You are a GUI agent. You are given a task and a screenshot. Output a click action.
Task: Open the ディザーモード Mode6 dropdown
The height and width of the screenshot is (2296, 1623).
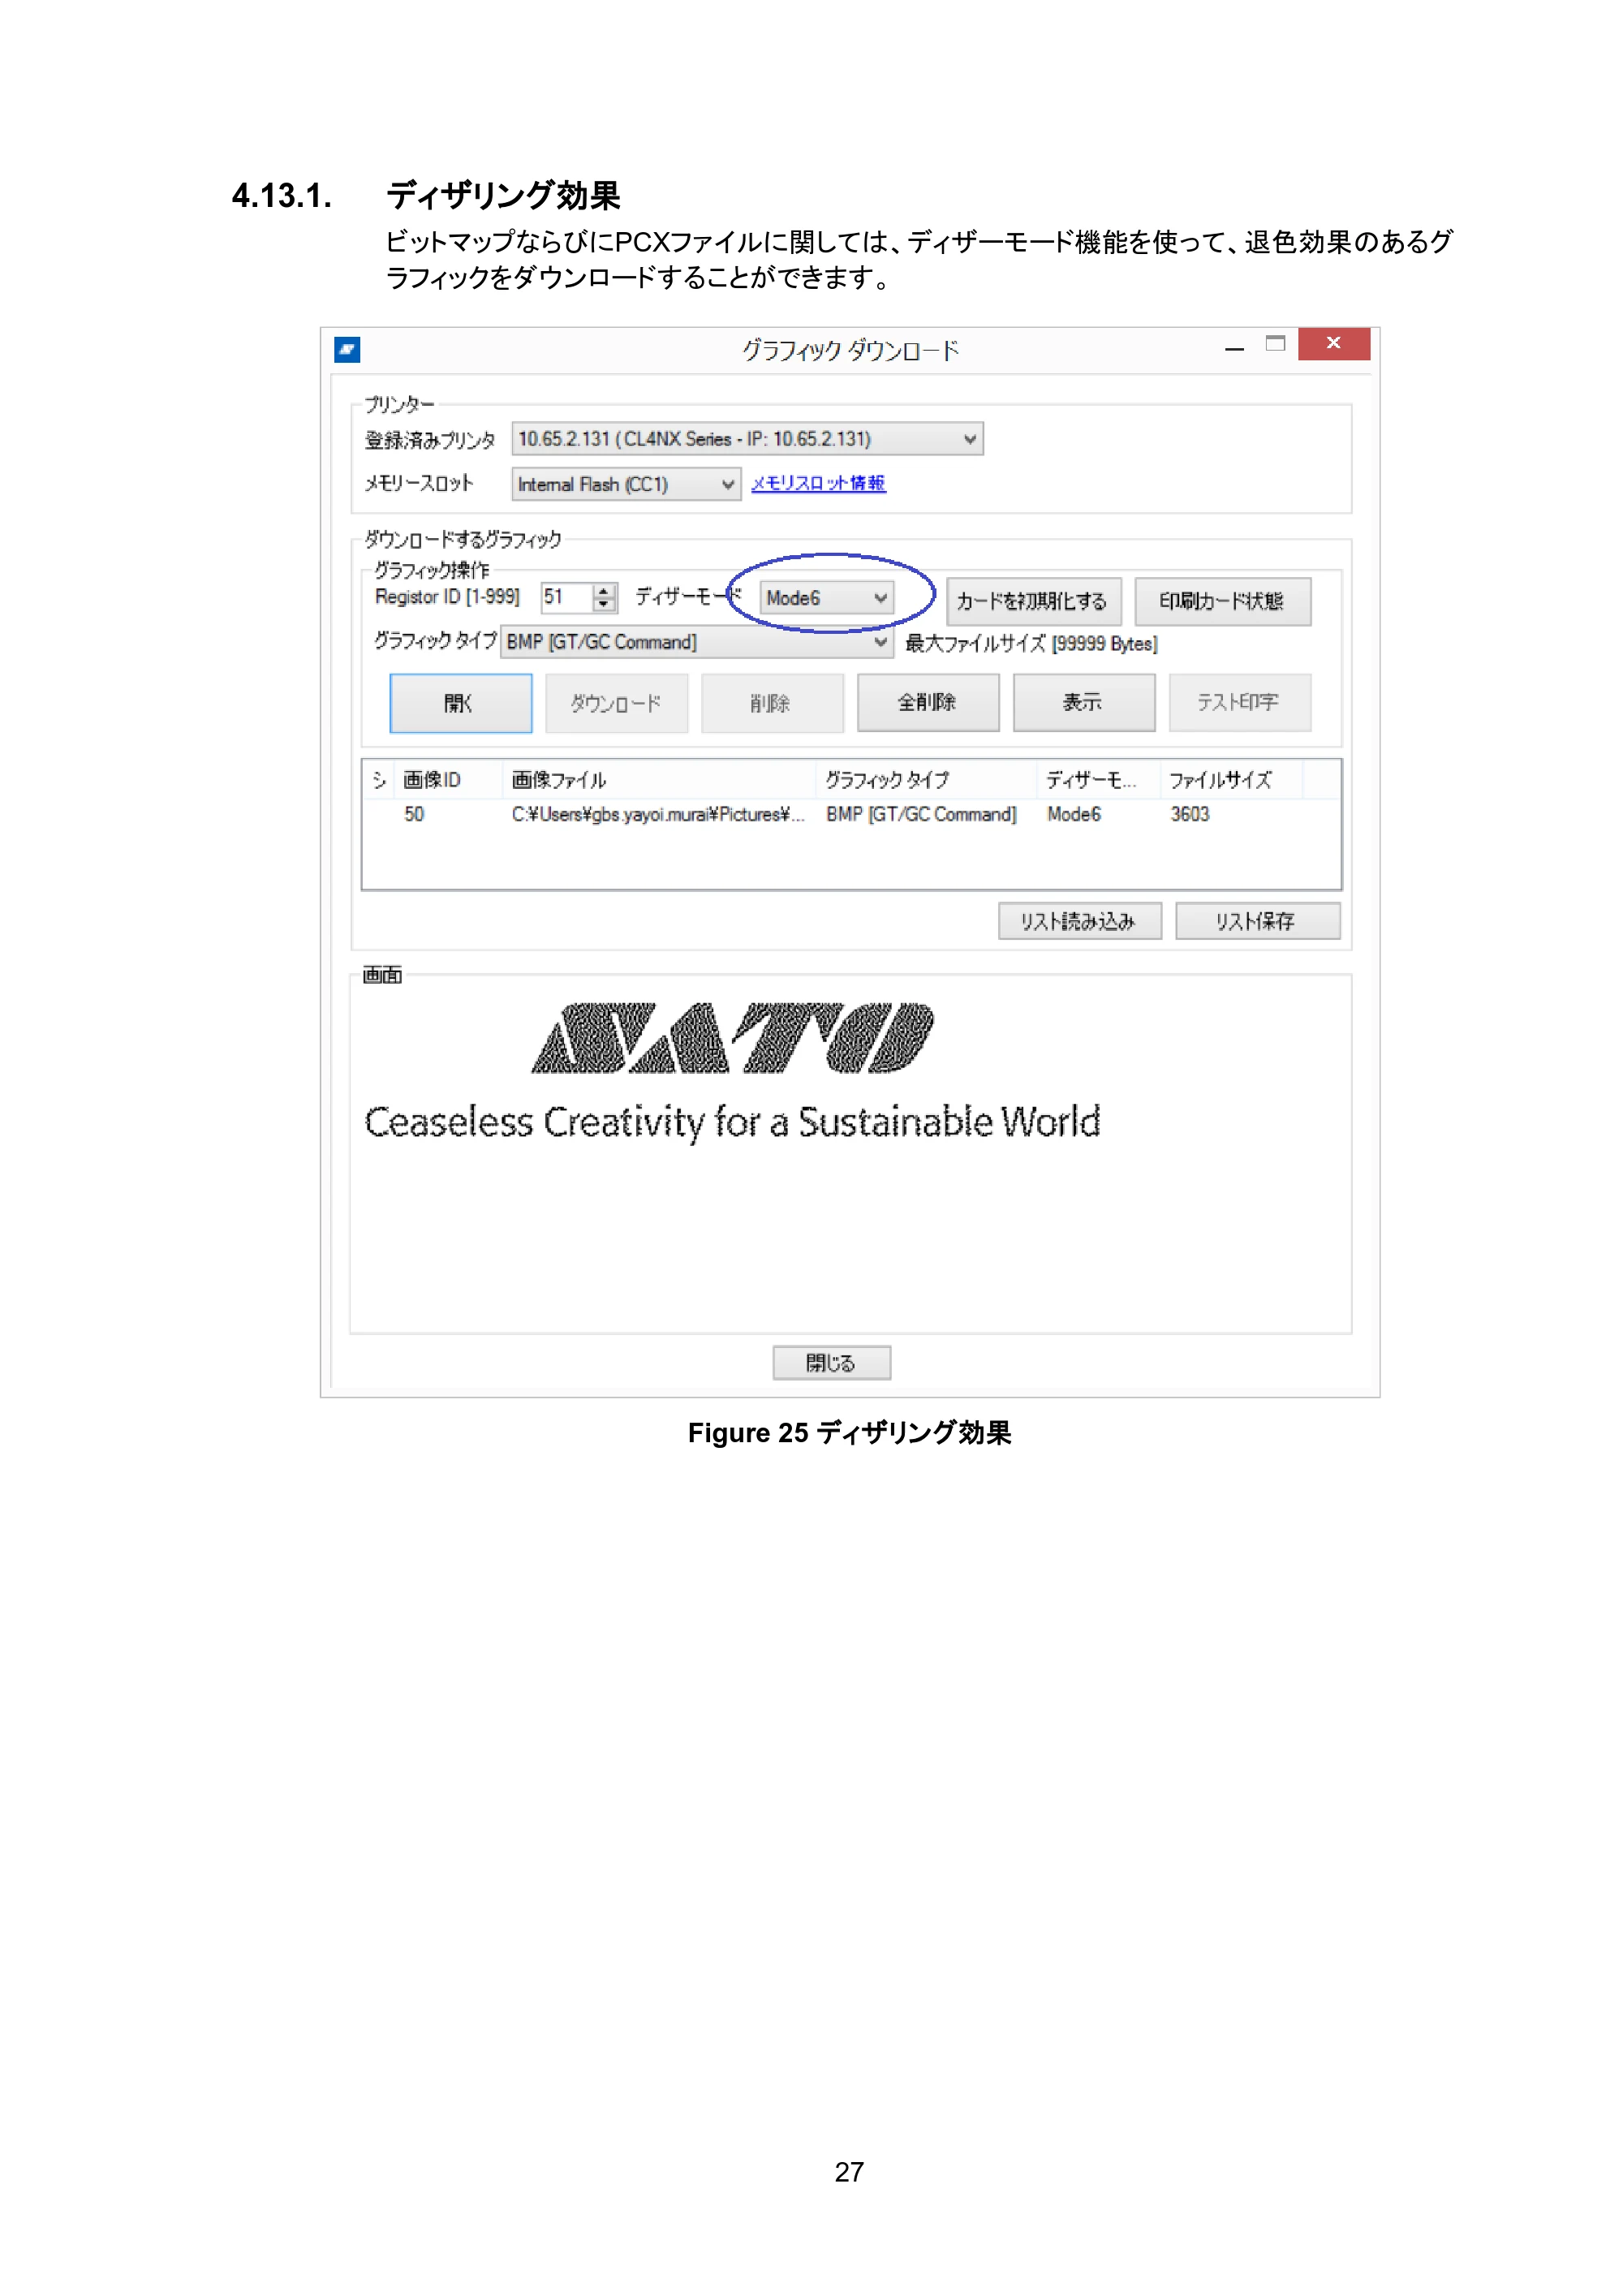click(825, 598)
